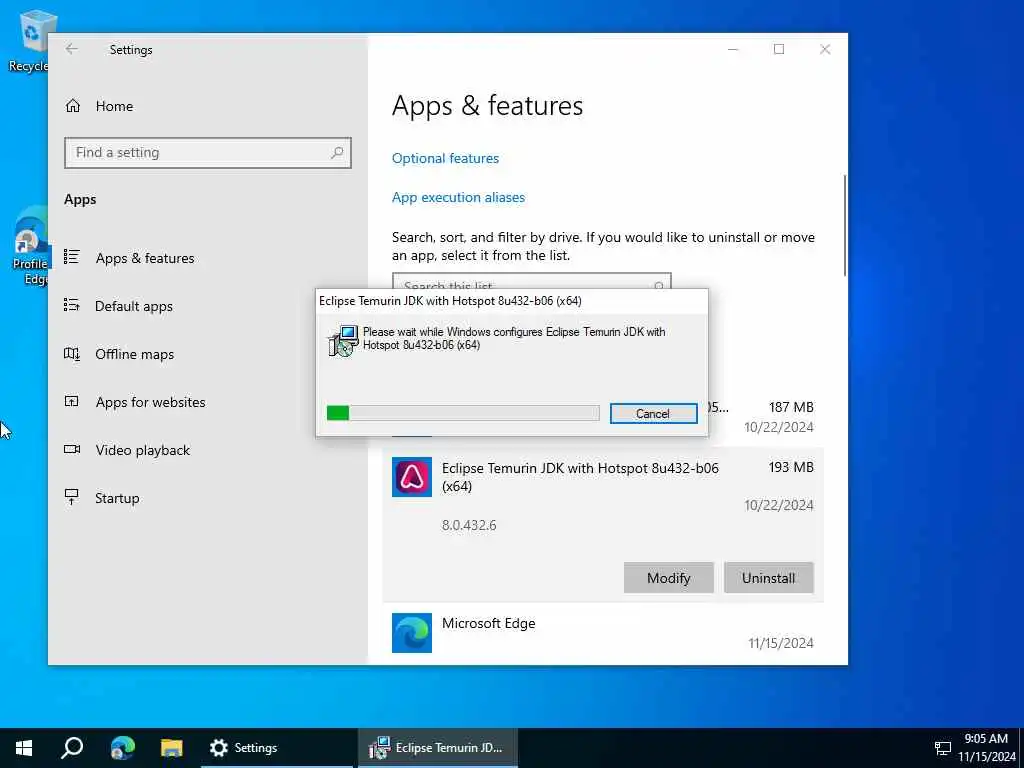This screenshot has height=768, width=1024.
Task: Click the magnifier icon in Find a setting
Action: pyautogui.click(x=337, y=152)
